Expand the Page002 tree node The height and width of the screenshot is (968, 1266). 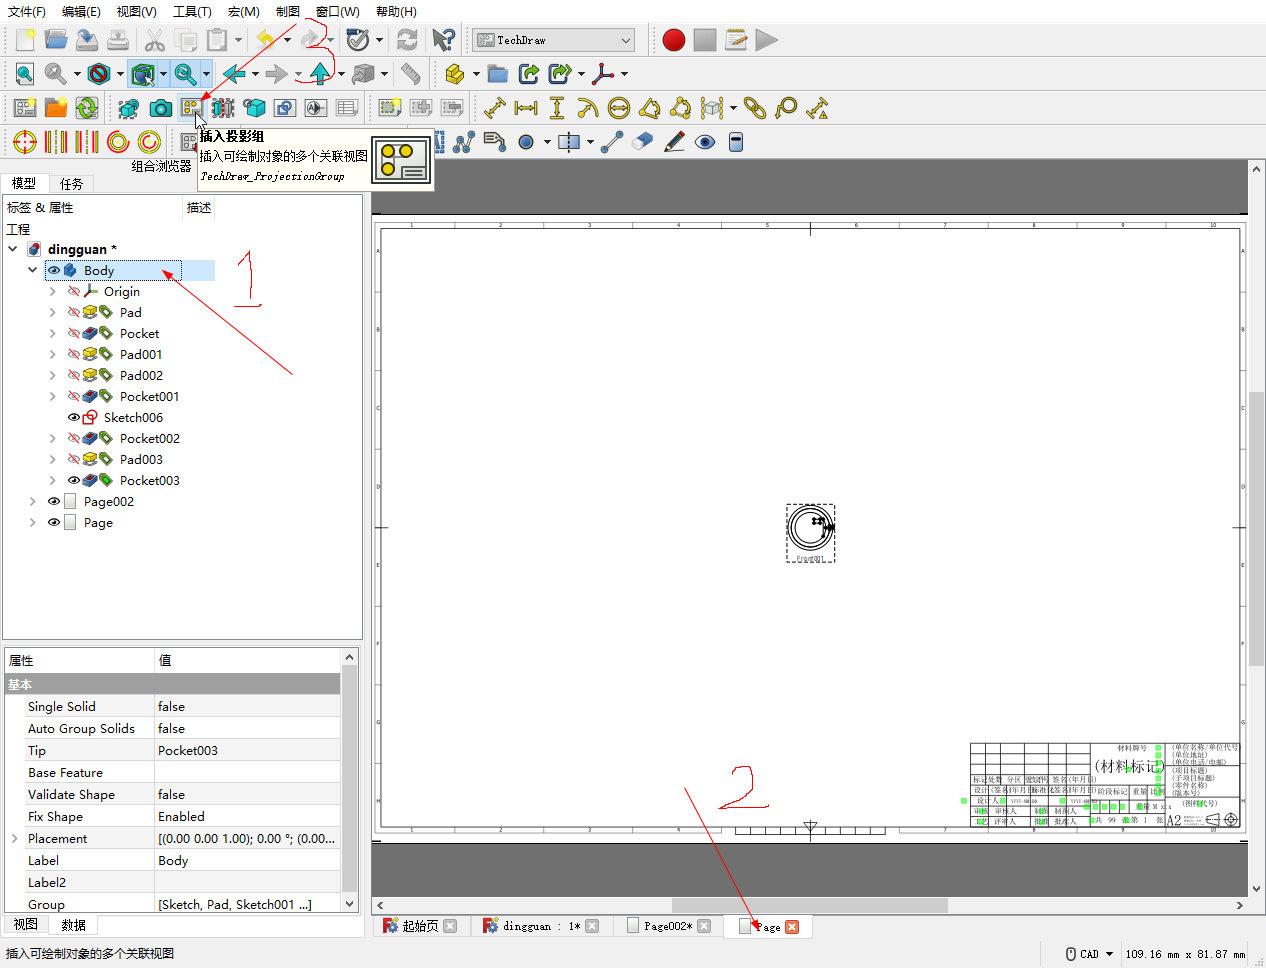pos(33,501)
